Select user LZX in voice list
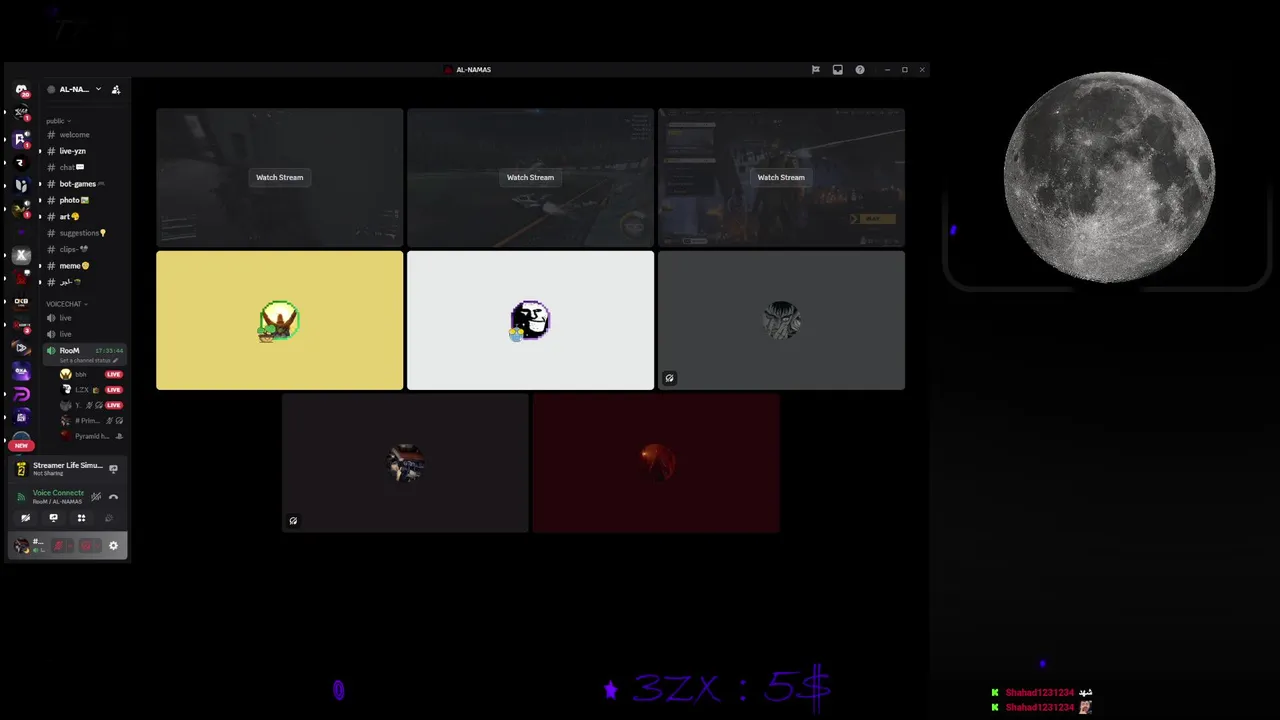The image size is (1280, 720). pyautogui.click(x=81, y=390)
